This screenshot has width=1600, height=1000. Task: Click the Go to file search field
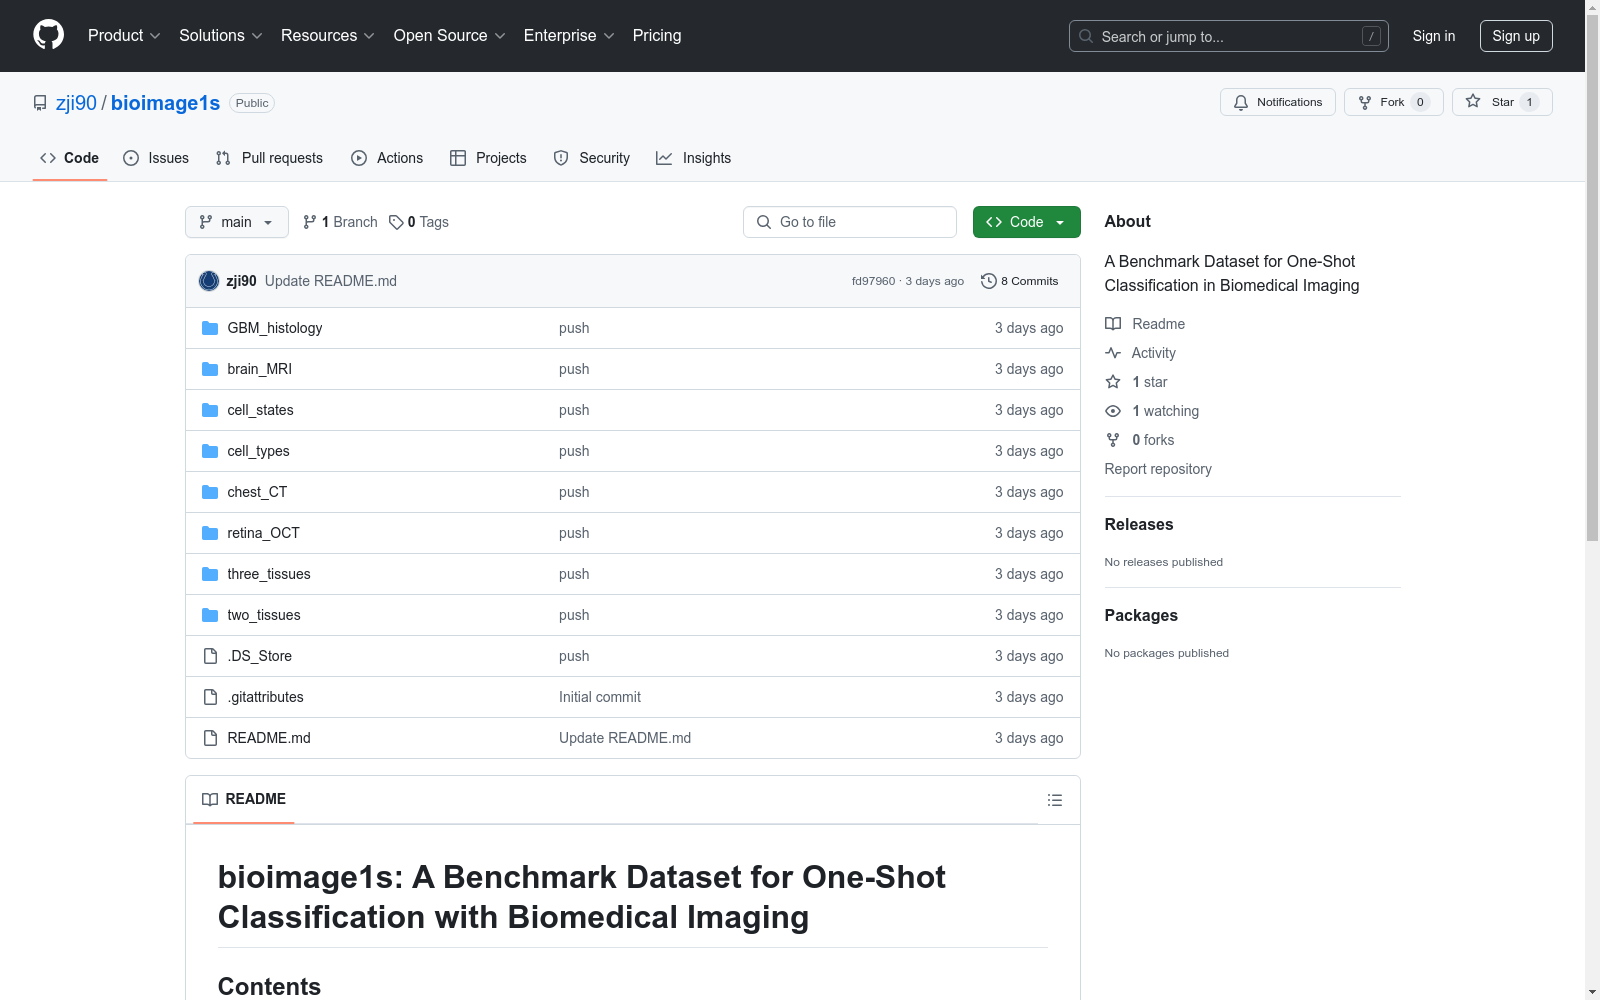click(850, 222)
